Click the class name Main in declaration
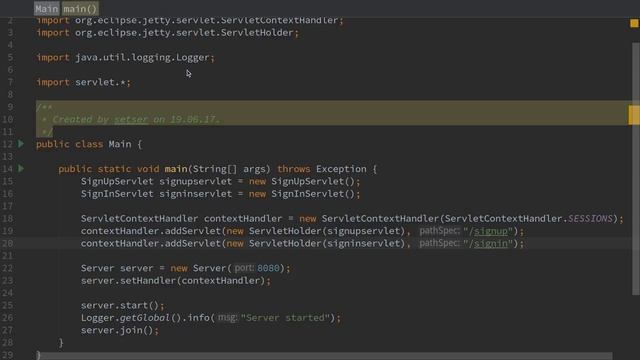640x360 pixels. pos(120,144)
